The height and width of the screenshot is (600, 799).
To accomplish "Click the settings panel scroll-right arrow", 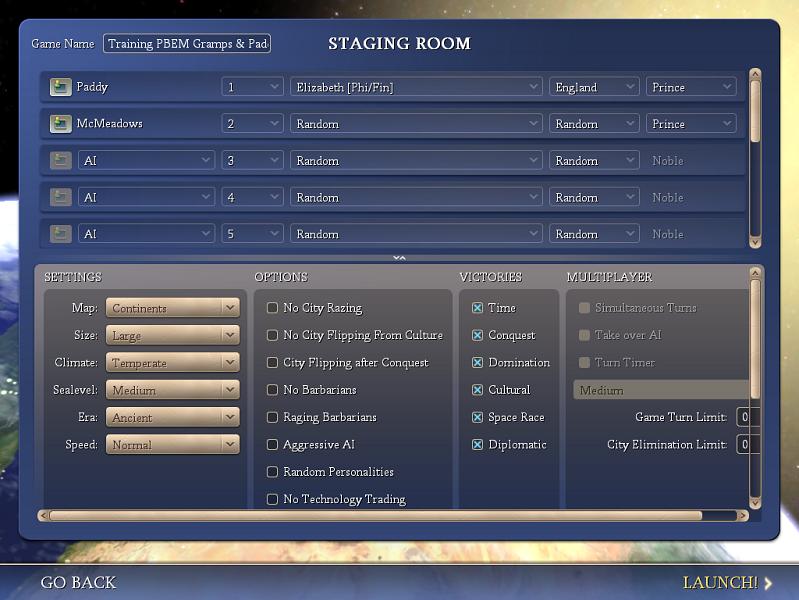I will click(x=741, y=516).
